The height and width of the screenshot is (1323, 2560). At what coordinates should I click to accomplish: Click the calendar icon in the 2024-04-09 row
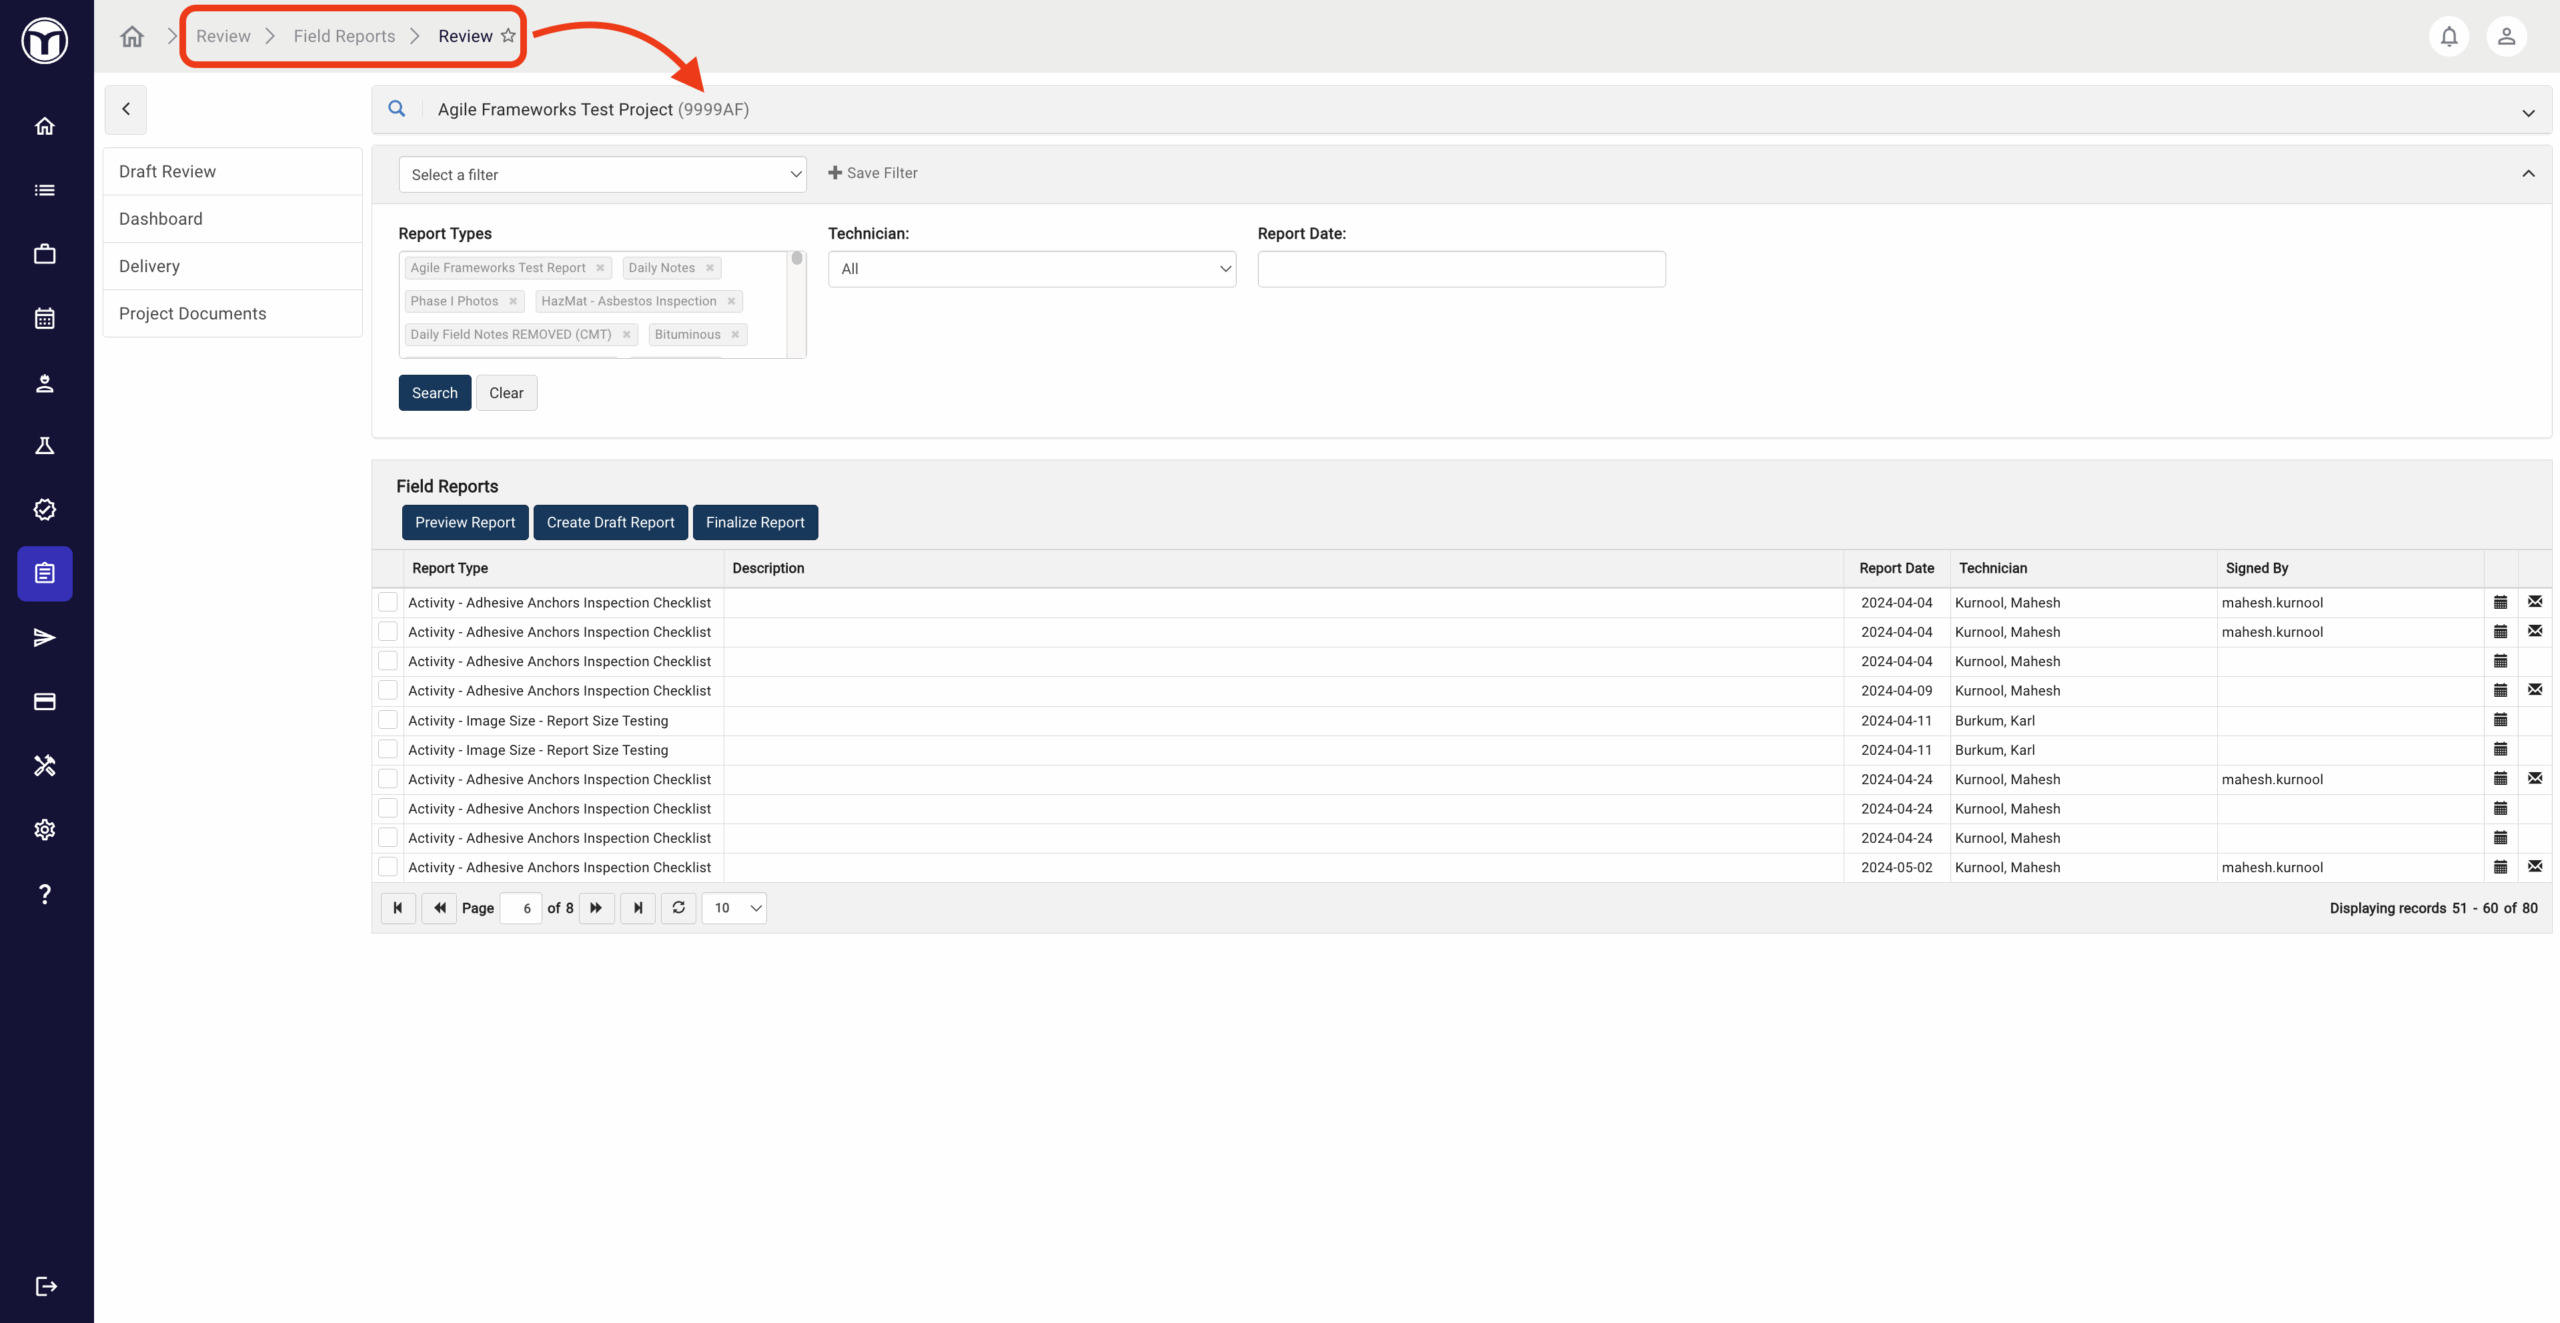pos(2500,690)
